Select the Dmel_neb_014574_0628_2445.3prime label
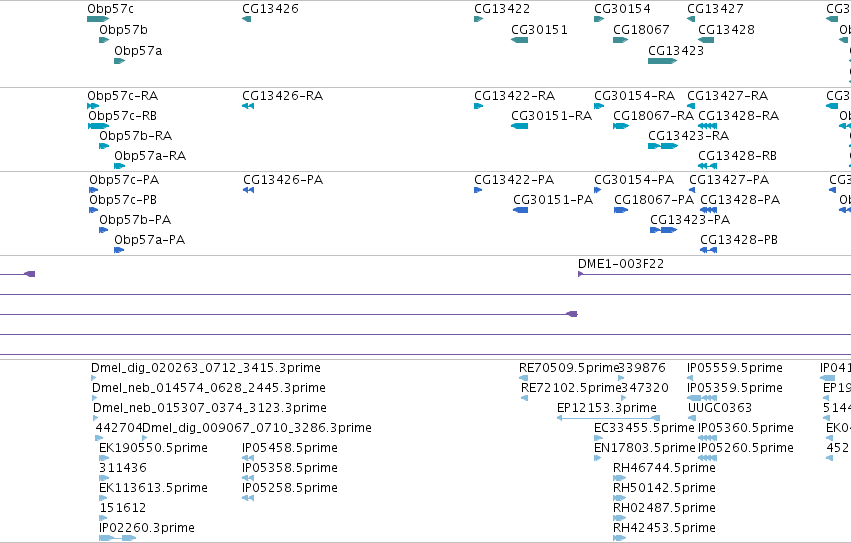The height and width of the screenshot is (543, 851). pos(209,388)
